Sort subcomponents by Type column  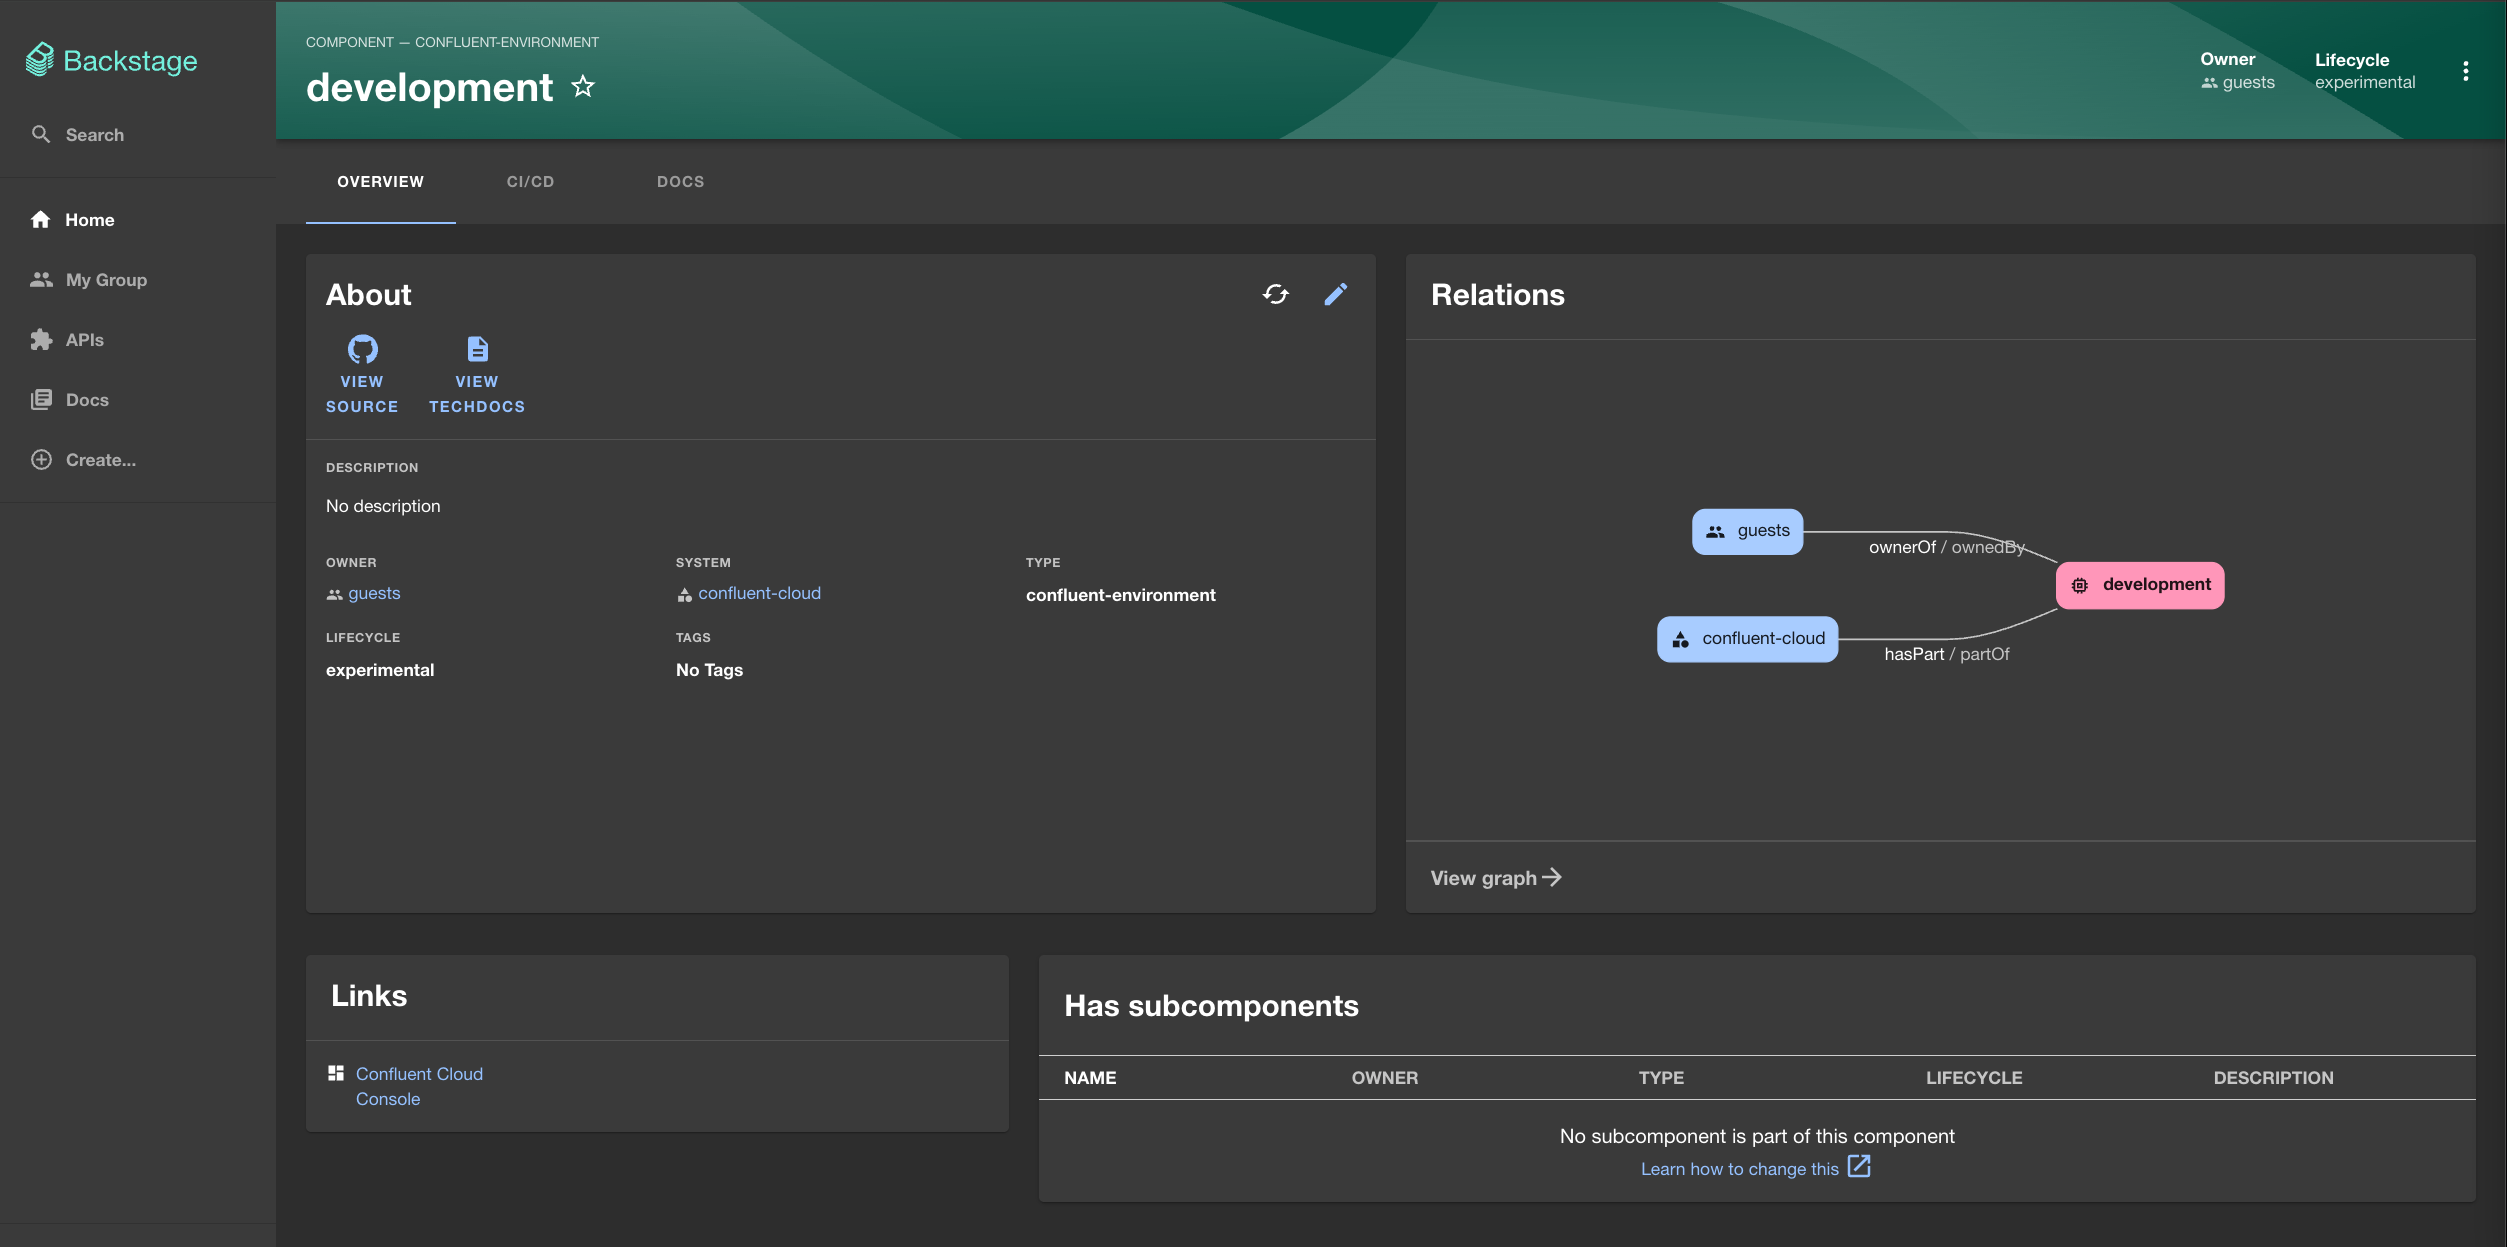[x=1661, y=1077]
